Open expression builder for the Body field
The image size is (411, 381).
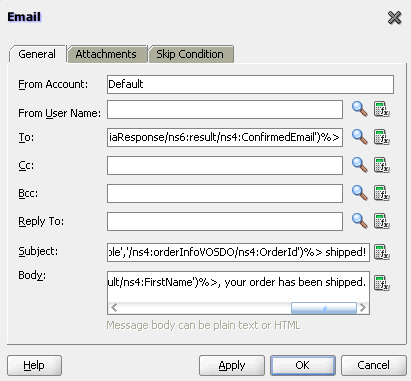coord(382,283)
